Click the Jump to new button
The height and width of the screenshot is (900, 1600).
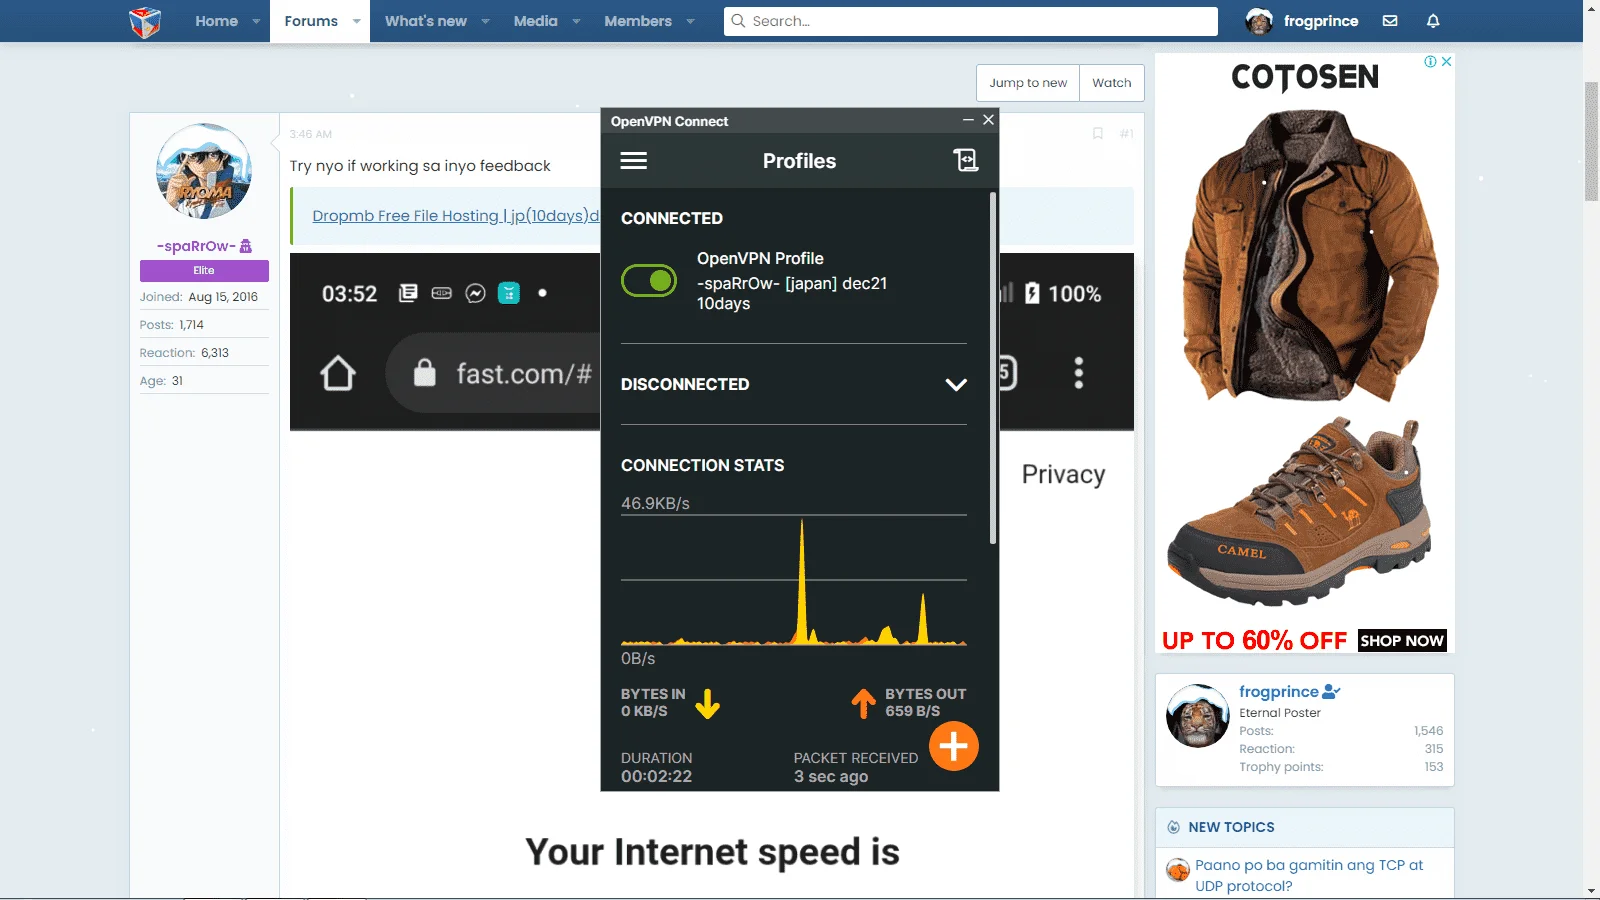pos(1028,83)
